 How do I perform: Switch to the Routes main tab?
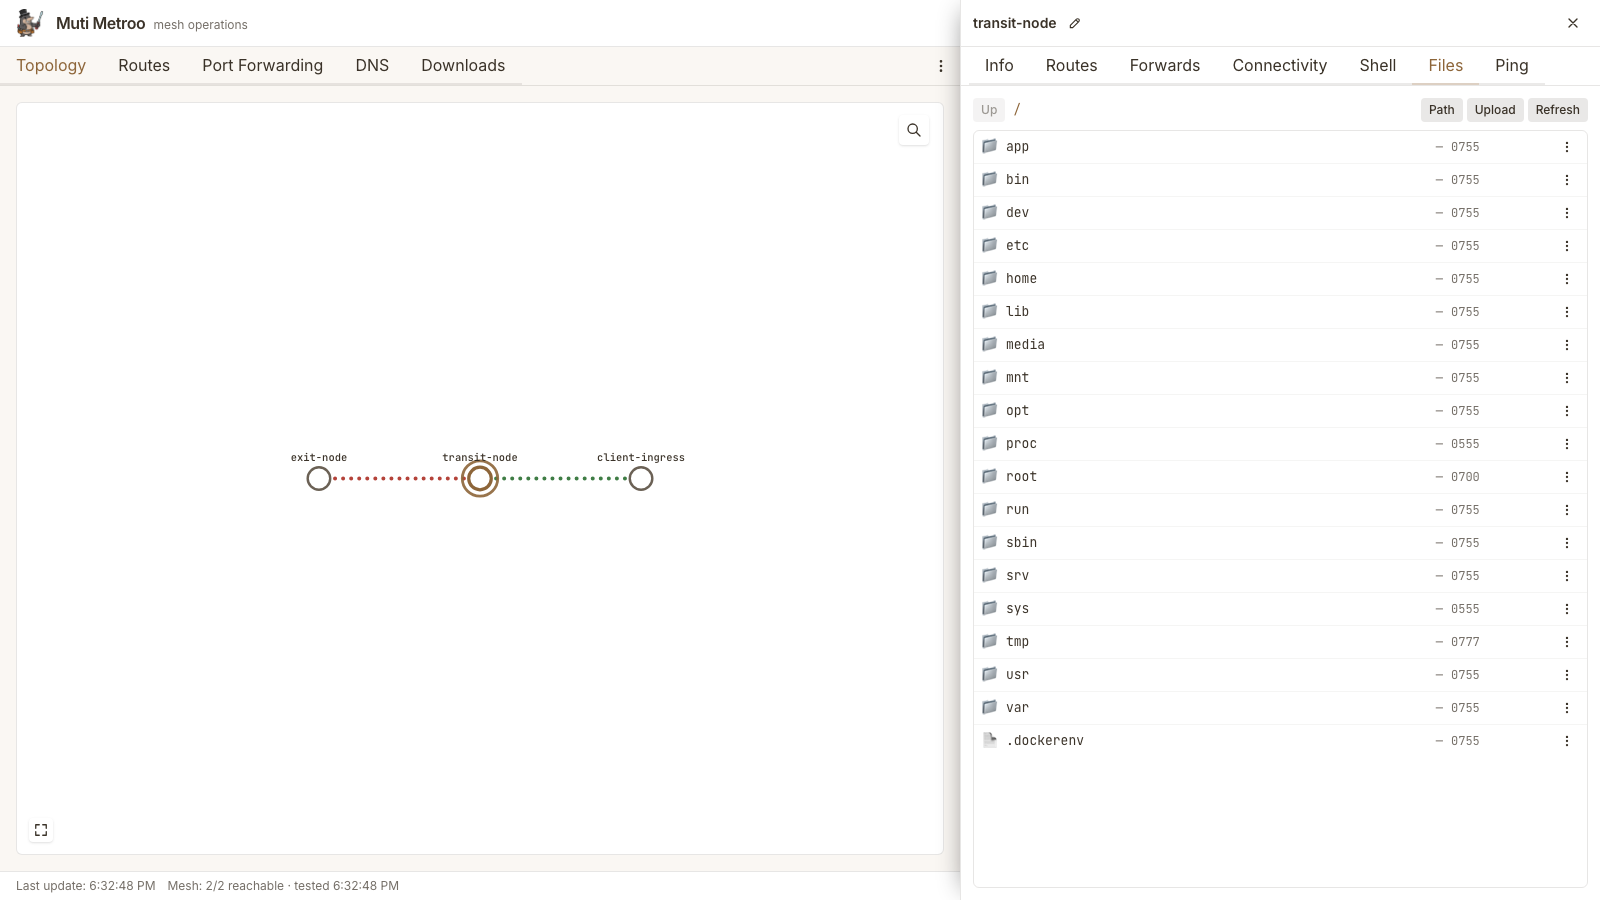[144, 65]
